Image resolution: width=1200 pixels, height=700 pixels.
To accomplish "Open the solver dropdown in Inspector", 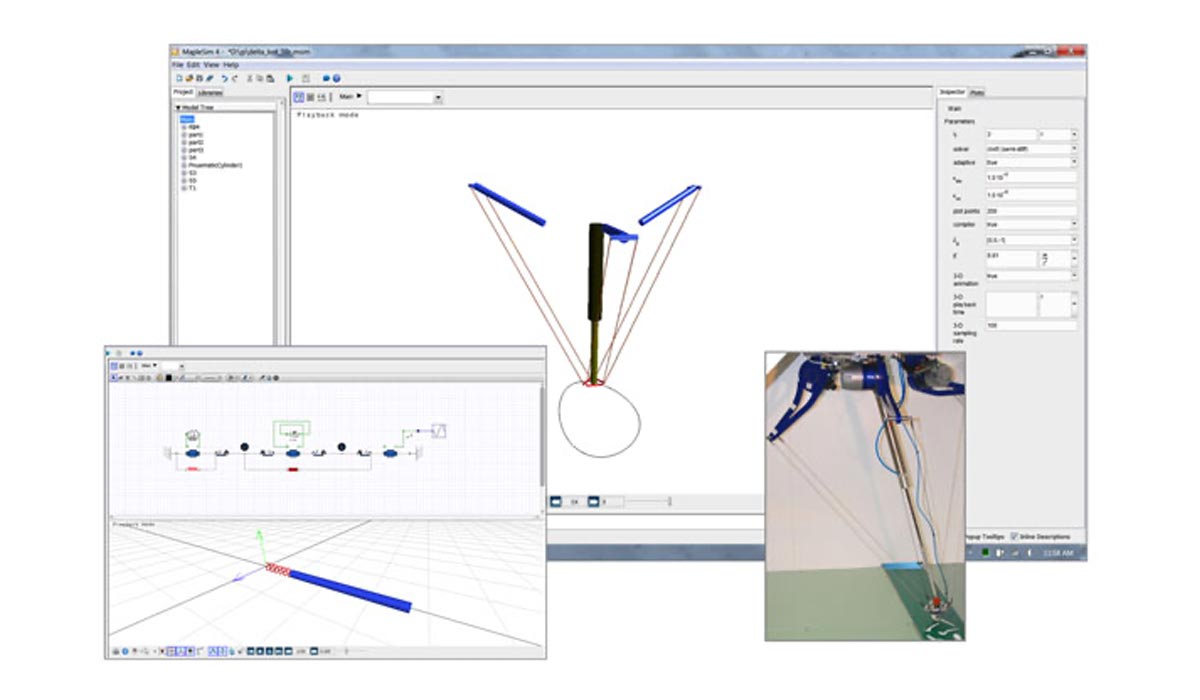I will point(1074,148).
